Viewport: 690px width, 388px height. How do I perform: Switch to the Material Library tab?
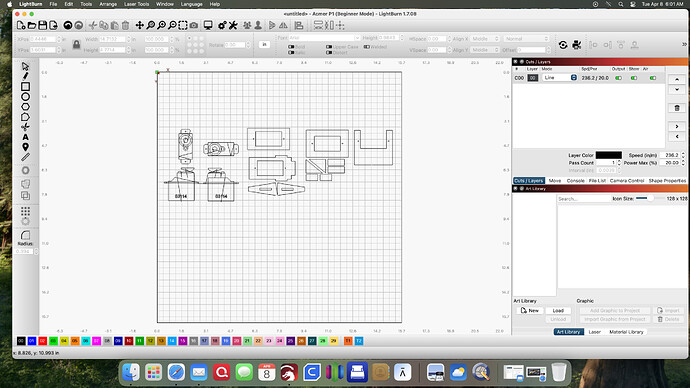click(x=626, y=332)
